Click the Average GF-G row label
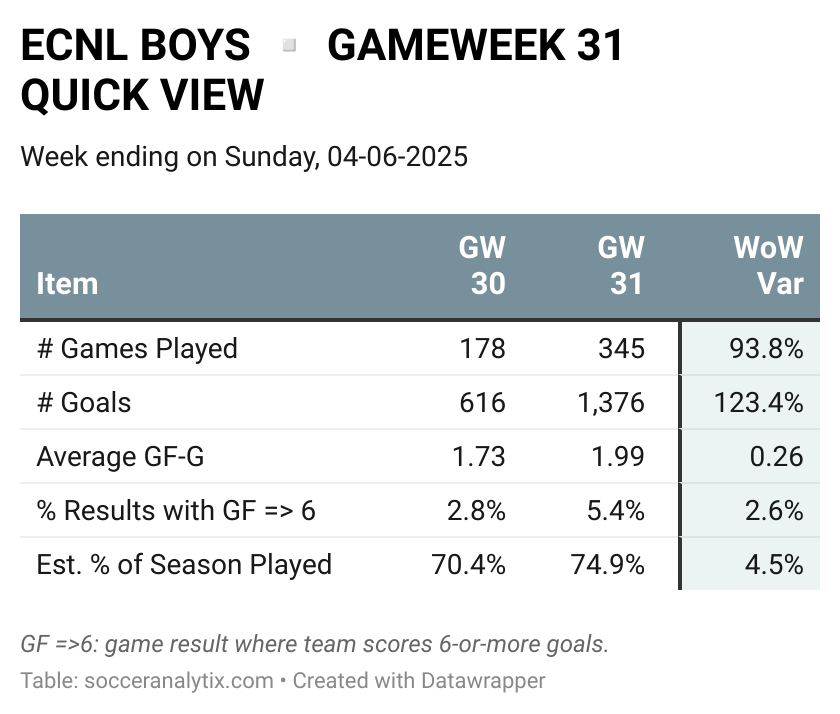The image size is (840, 714). click(121, 456)
